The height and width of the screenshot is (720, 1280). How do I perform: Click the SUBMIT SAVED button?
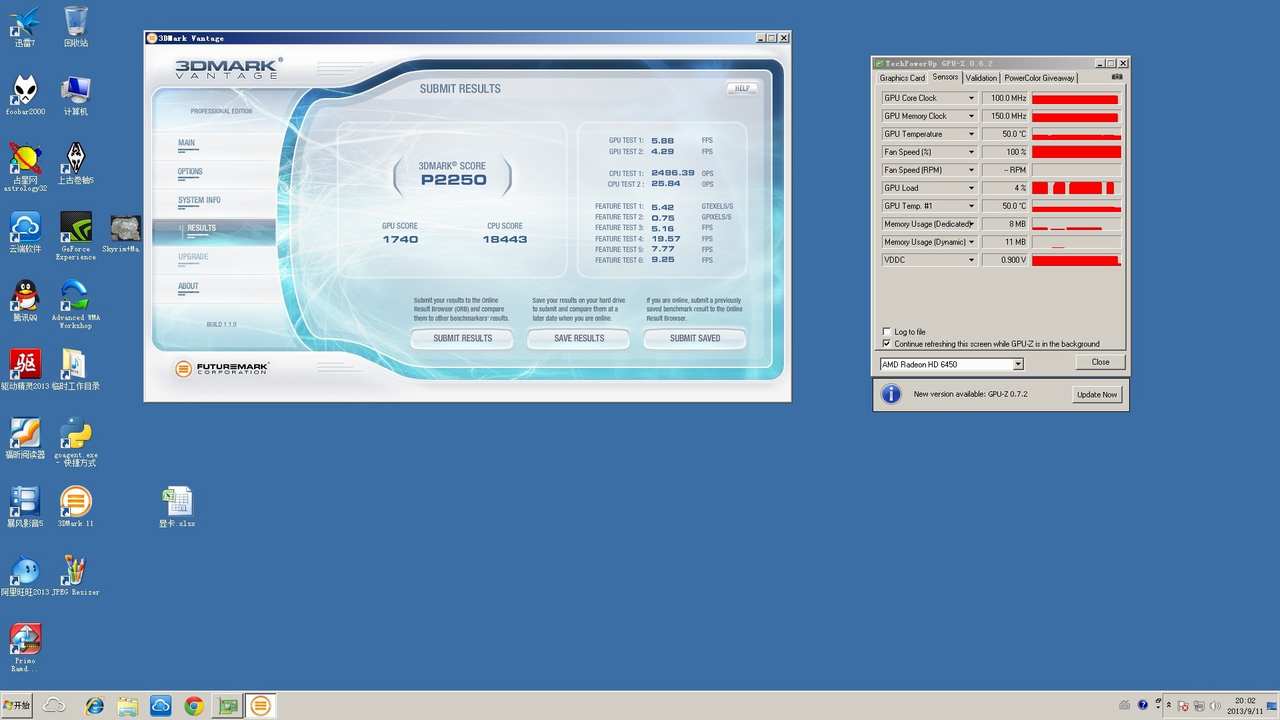(695, 339)
